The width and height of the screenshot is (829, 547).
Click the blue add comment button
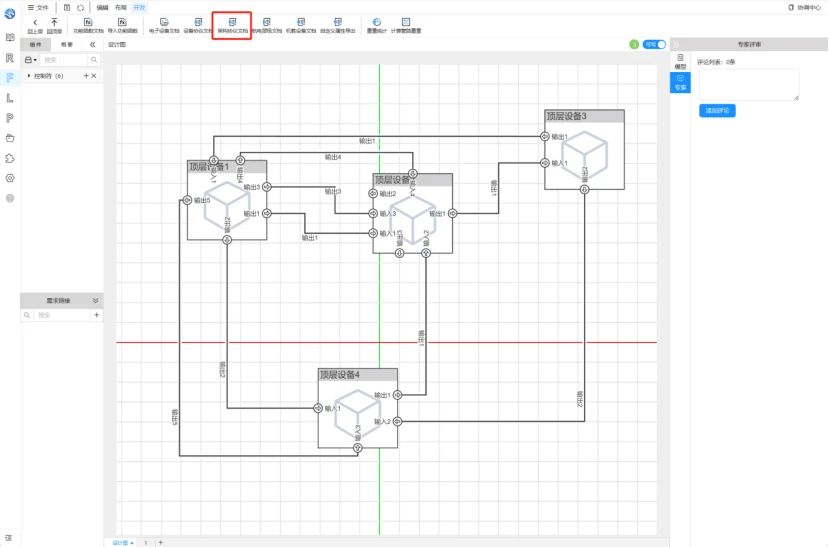coord(717,110)
